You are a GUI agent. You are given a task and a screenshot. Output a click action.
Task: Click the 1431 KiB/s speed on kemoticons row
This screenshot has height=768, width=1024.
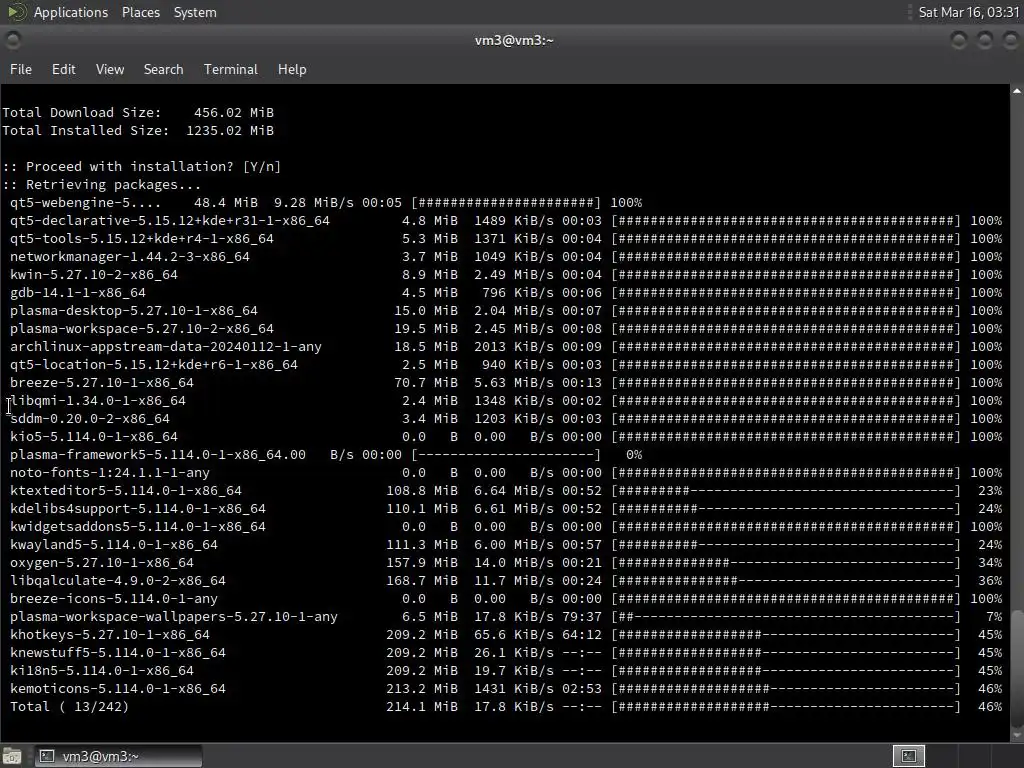coord(514,689)
